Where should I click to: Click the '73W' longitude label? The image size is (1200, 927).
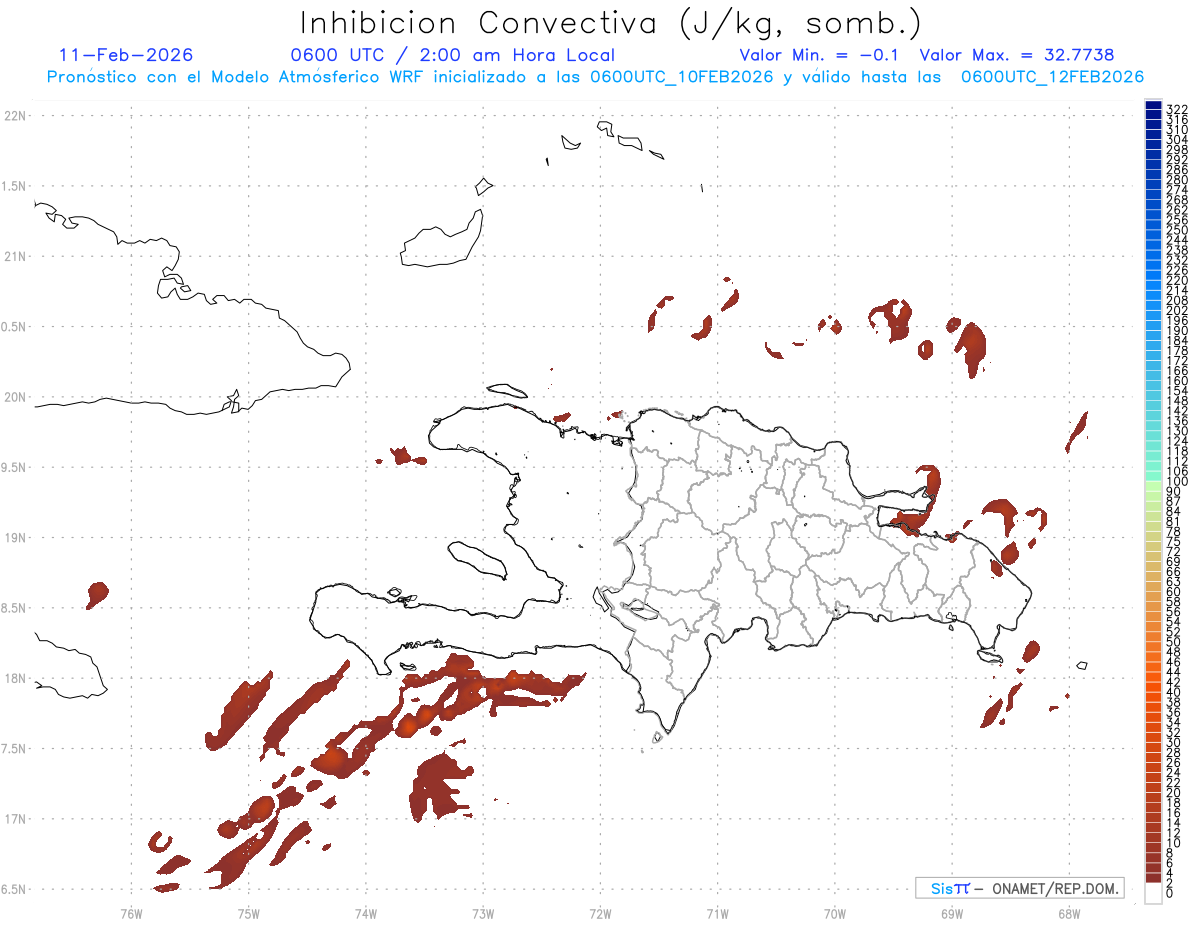(483, 913)
